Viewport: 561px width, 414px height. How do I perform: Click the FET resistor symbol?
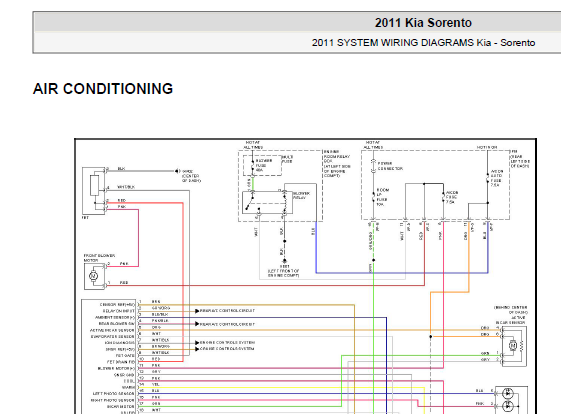pos(94,185)
